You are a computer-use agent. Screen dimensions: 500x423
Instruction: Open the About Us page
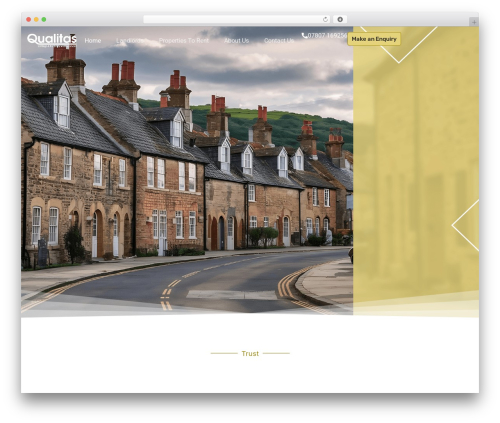(x=236, y=41)
